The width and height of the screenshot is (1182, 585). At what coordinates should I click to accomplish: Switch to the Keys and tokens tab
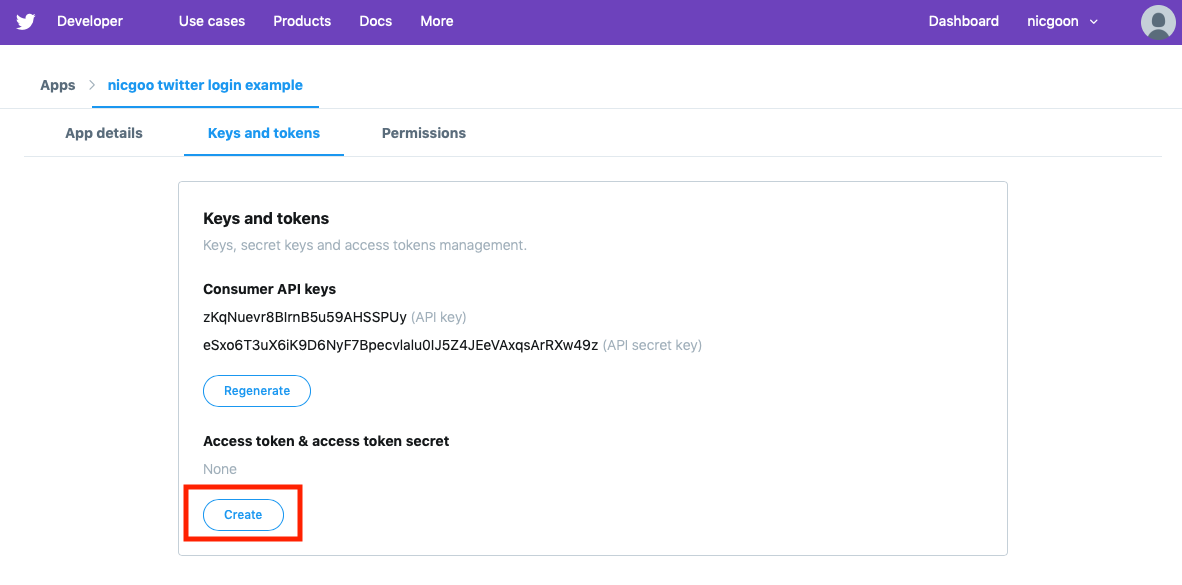click(264, 133)
